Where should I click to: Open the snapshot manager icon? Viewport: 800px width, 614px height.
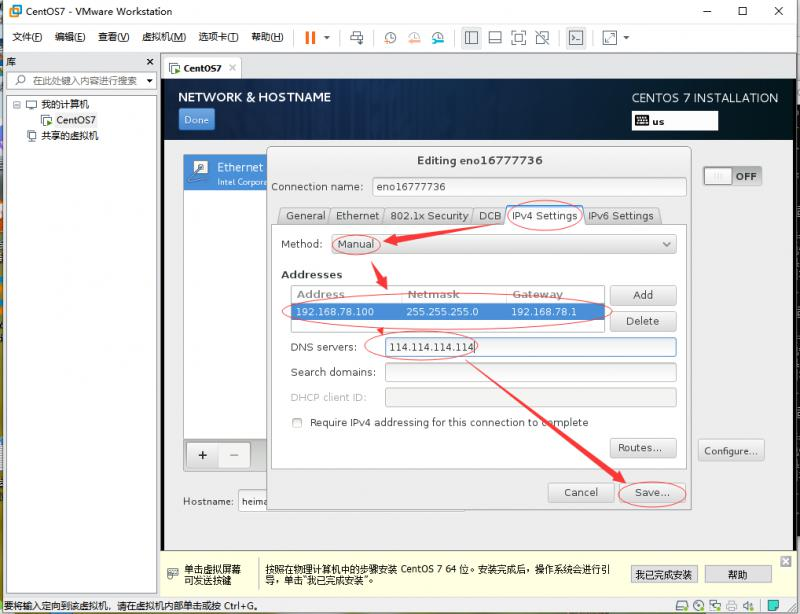point(438,38)
